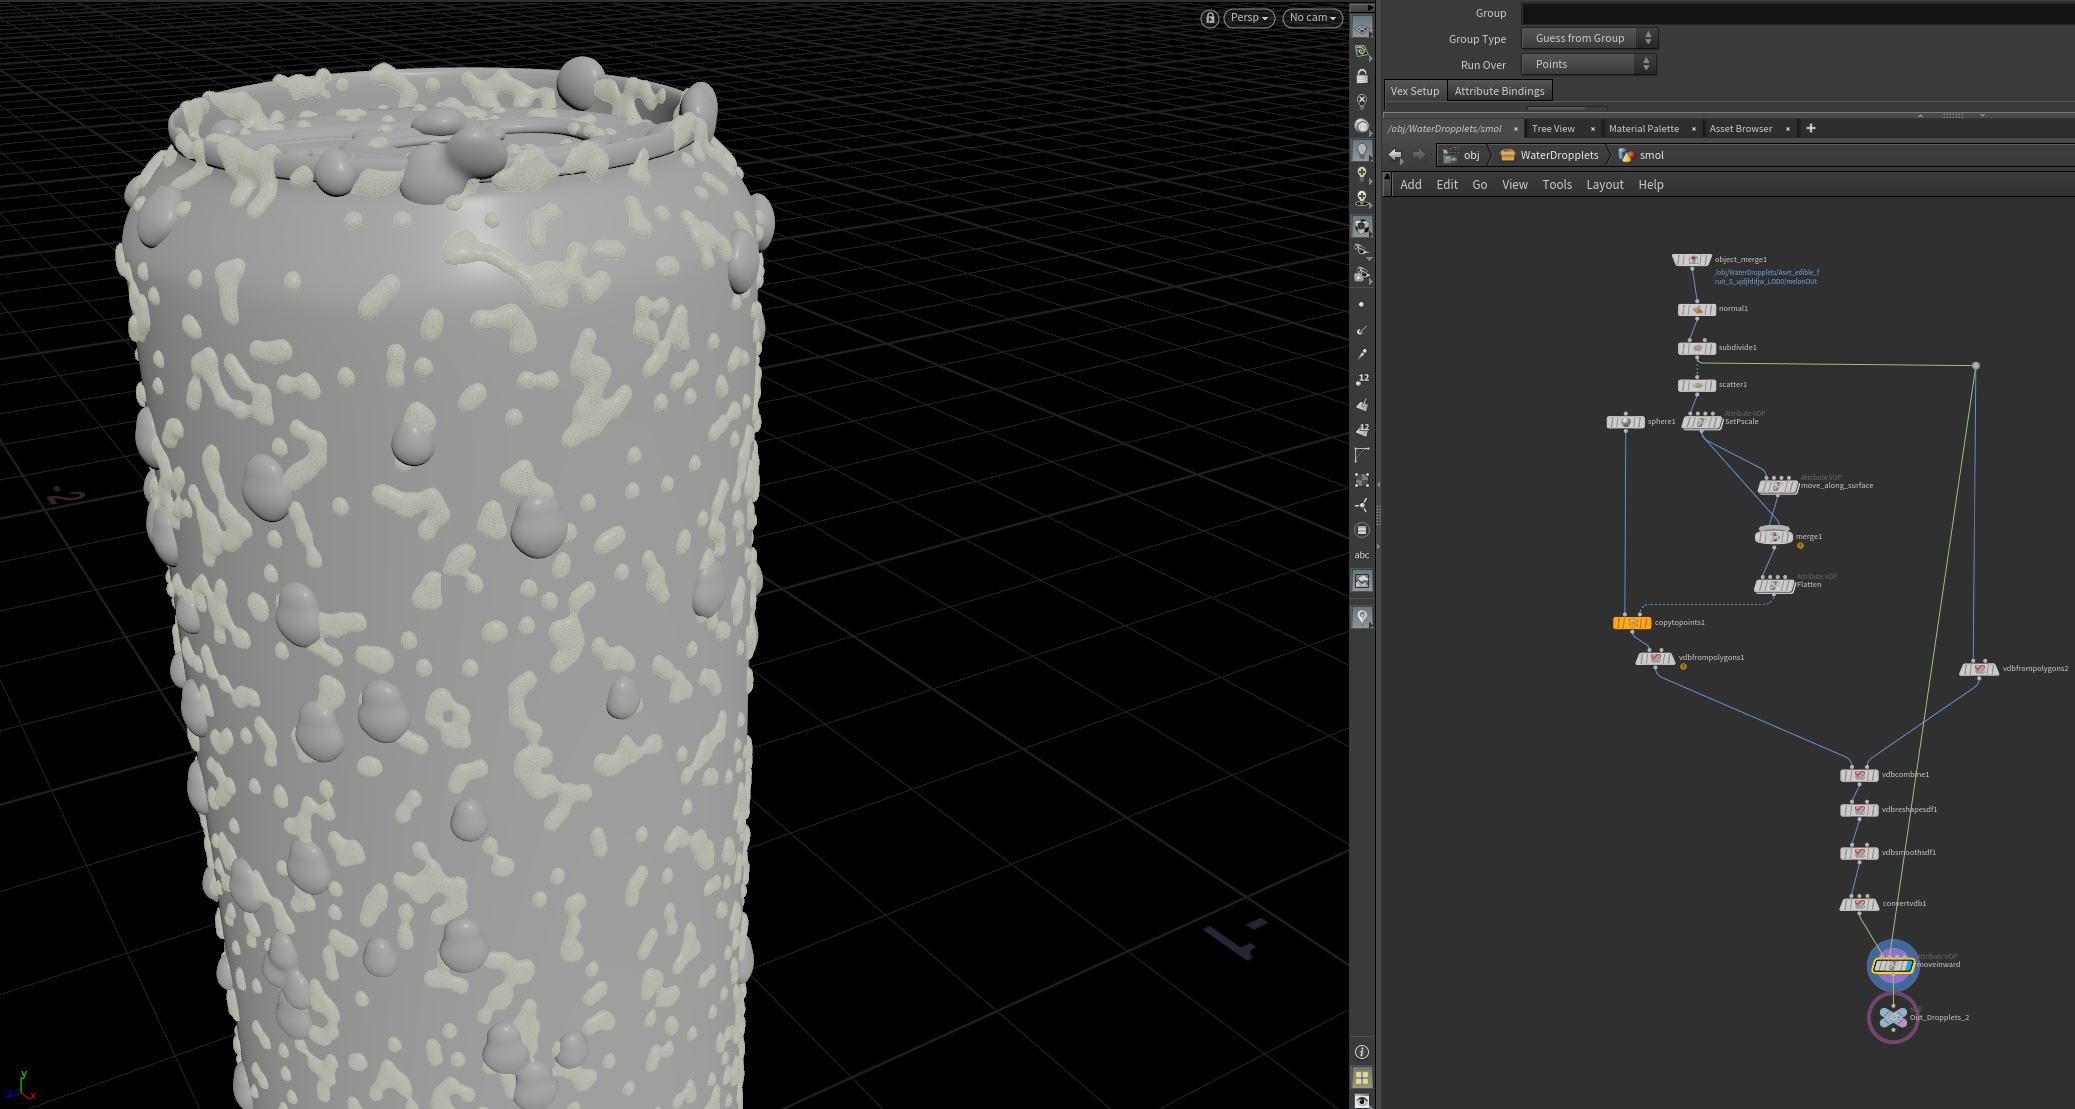Toggle the eye visibility icon at bottom
This screenshot has width=2075, height=1109.
tap(1362, 1100)
